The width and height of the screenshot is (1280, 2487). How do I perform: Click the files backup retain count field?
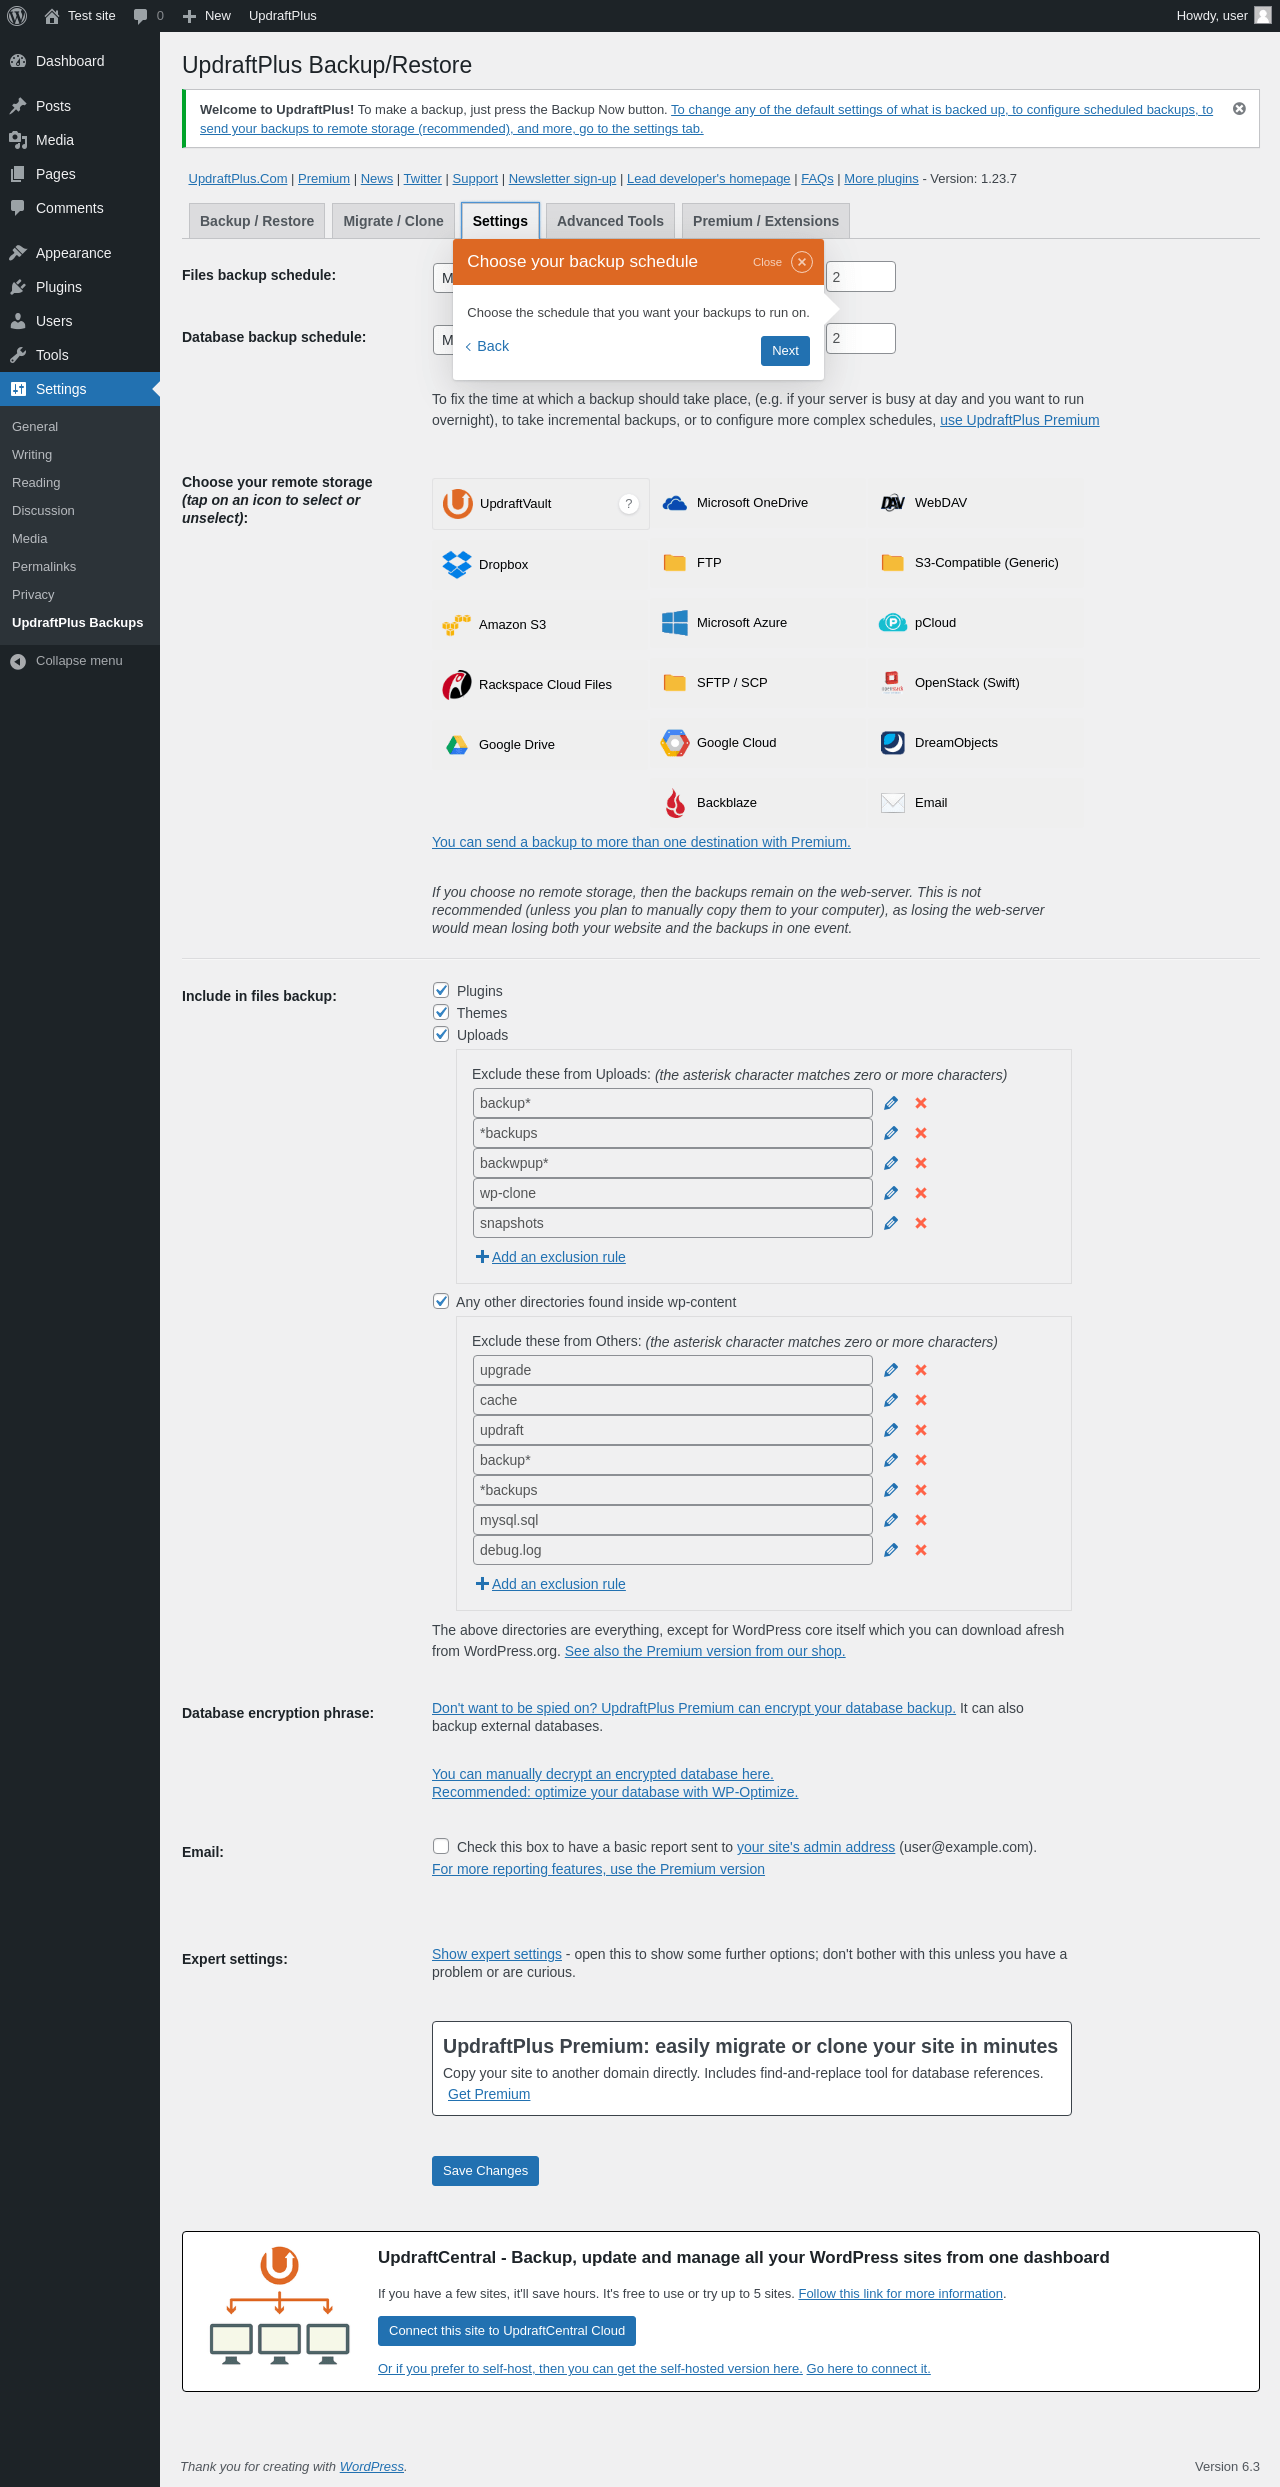click(x=861, y=277)
